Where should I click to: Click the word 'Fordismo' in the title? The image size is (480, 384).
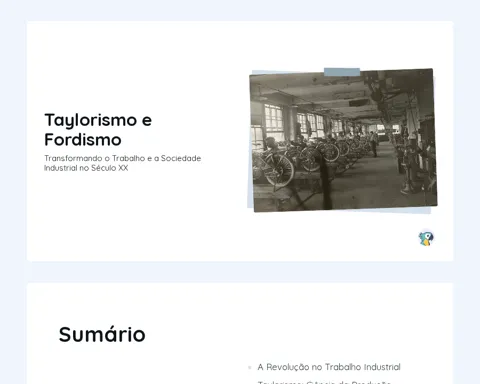[x=83, y=140]
